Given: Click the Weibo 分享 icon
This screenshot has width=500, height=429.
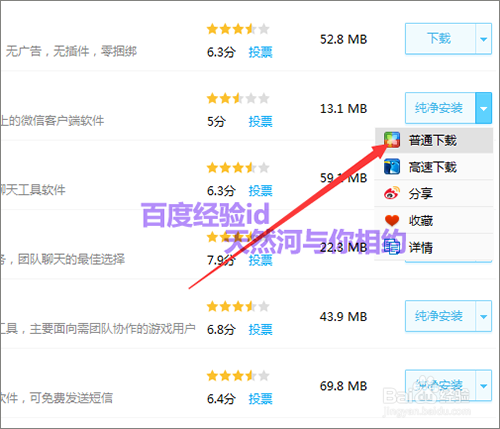Looking at the screenshot, I should pyautogui.click(x=392, y=193).
